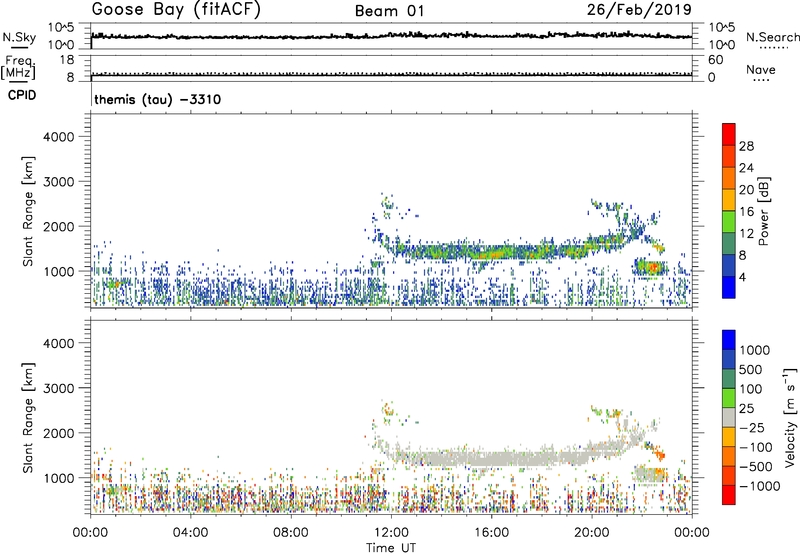
Task: Pick the bottom red segment of Velocity color bar
Action: (729, 495)
